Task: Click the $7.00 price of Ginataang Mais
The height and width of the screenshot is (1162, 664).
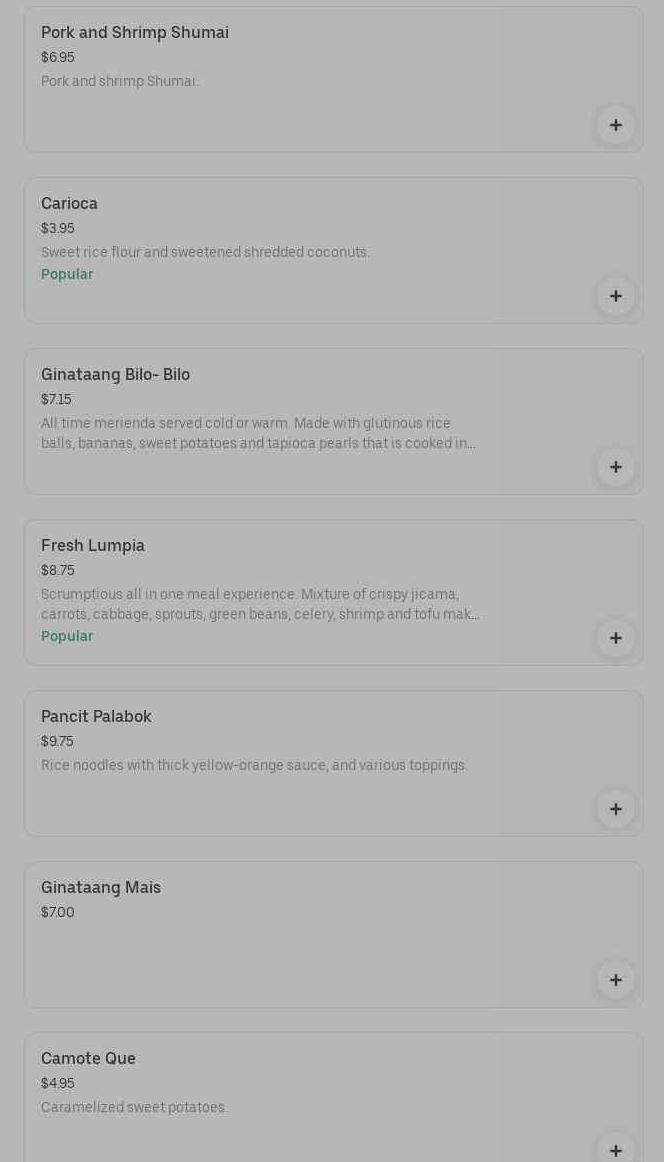Action: click(x=58, y=913)
